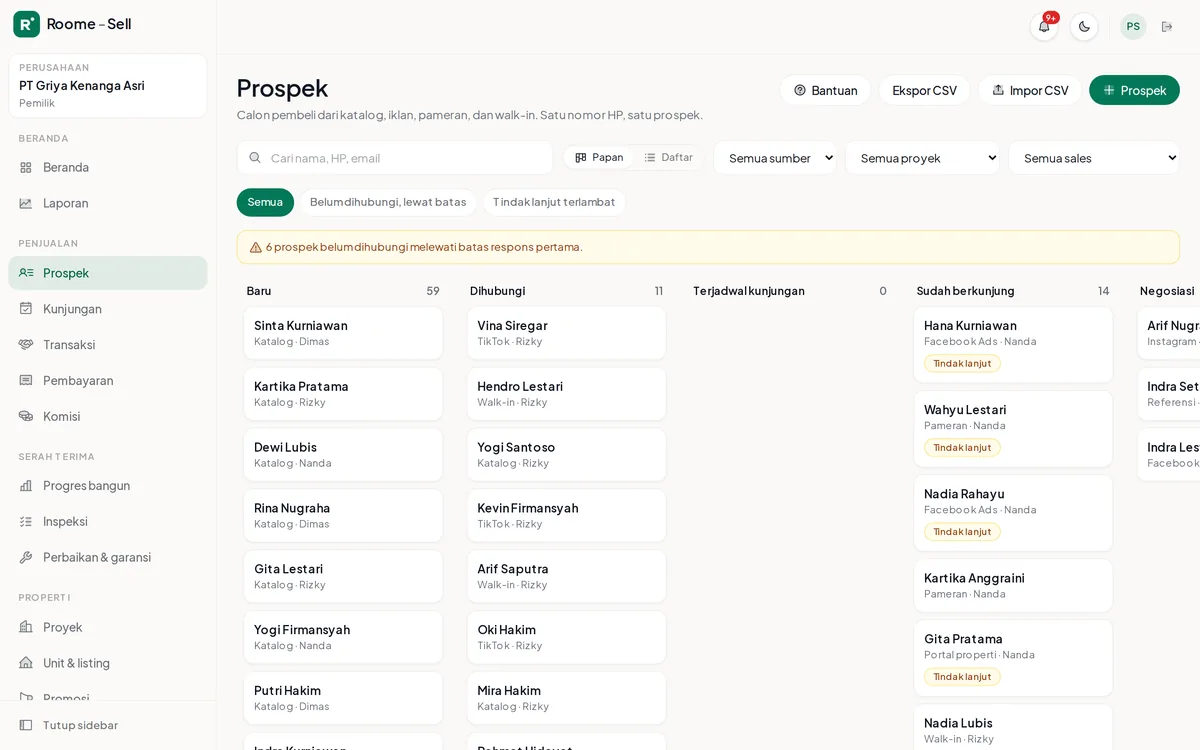Open Kevin Firmansyah card
Viewport: 1200px width, 750px height.
point(566,516)
